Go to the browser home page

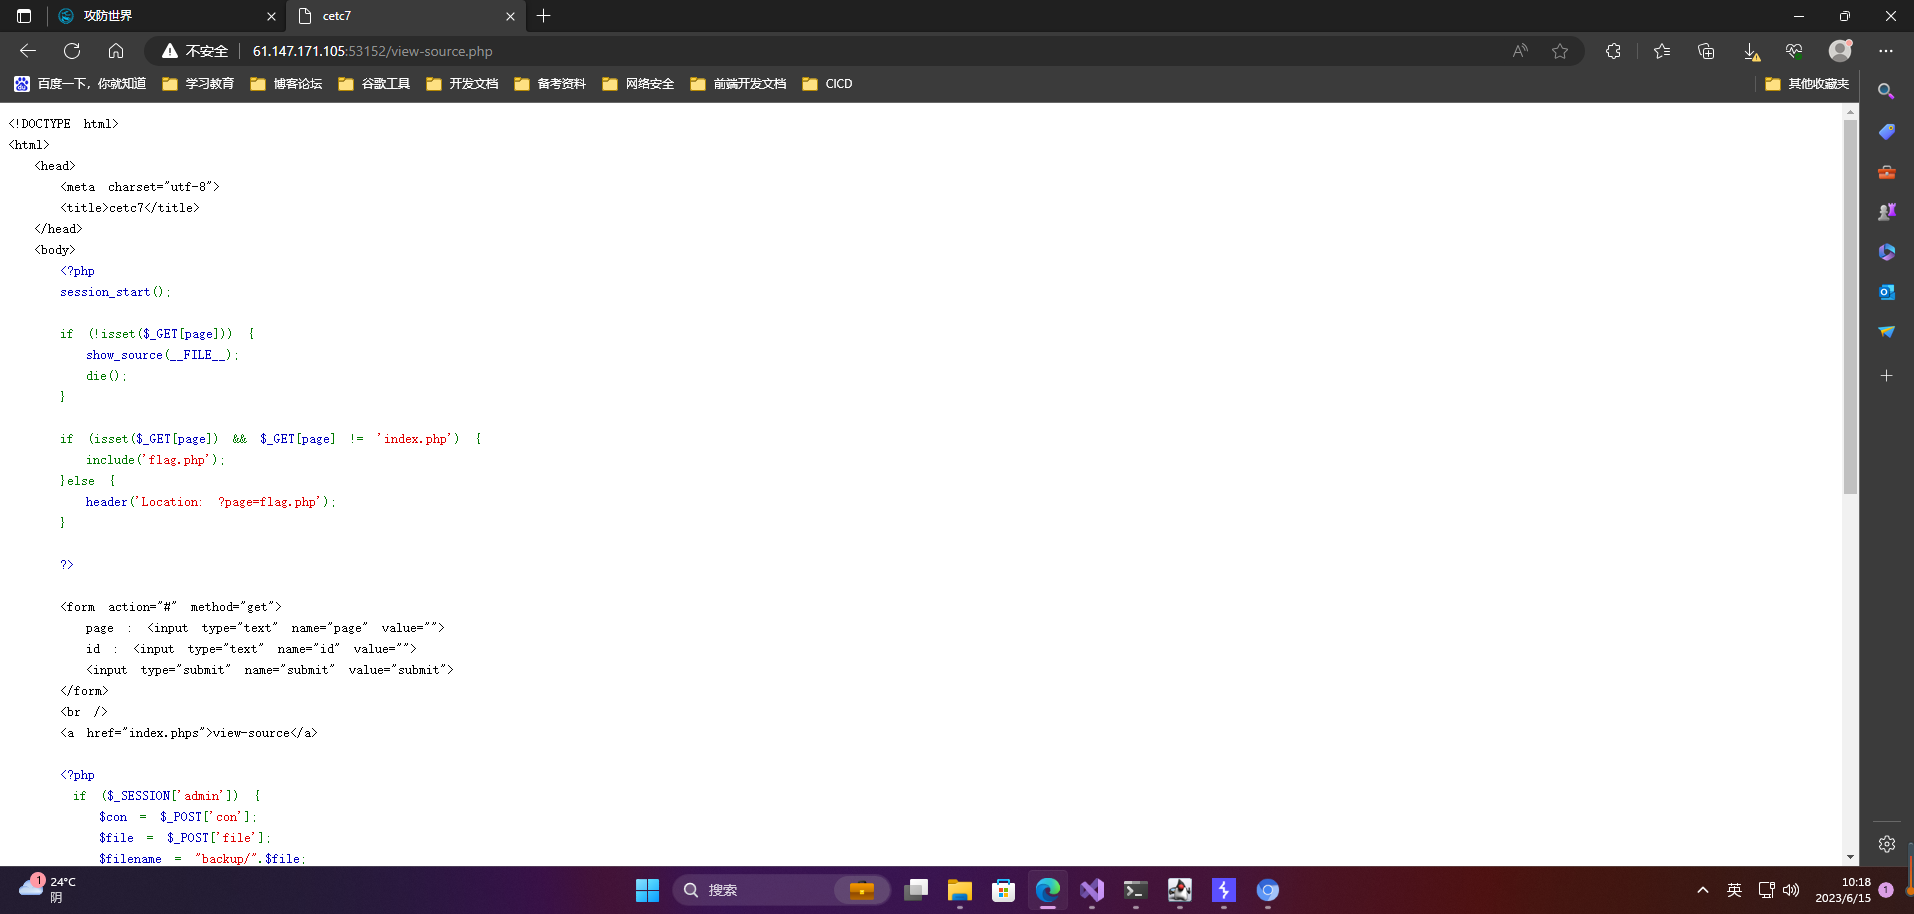(116, 51)
